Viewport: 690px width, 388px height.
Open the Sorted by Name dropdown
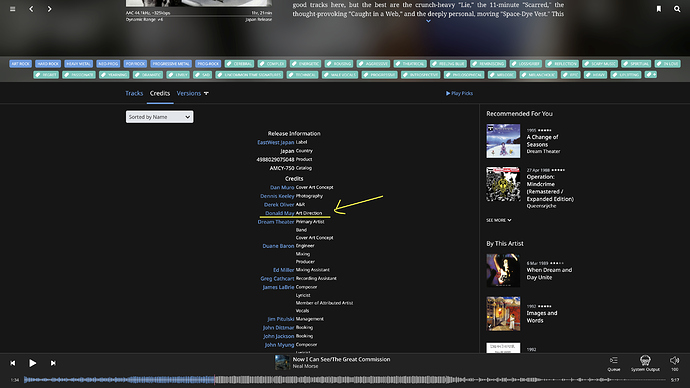pos(159,117)
